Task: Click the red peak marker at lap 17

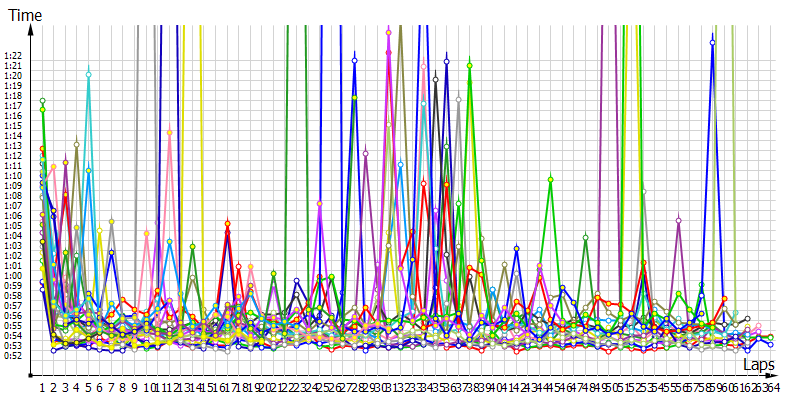Action: pos(228,224)
